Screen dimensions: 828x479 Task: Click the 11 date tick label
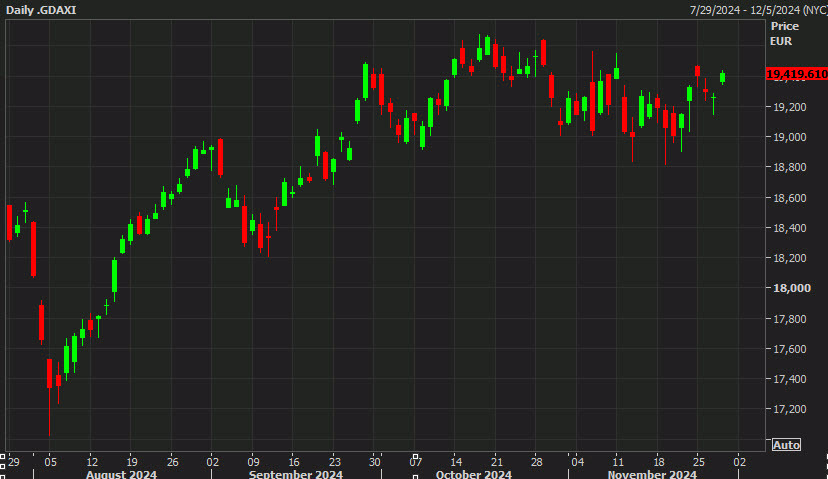[618, 462]
